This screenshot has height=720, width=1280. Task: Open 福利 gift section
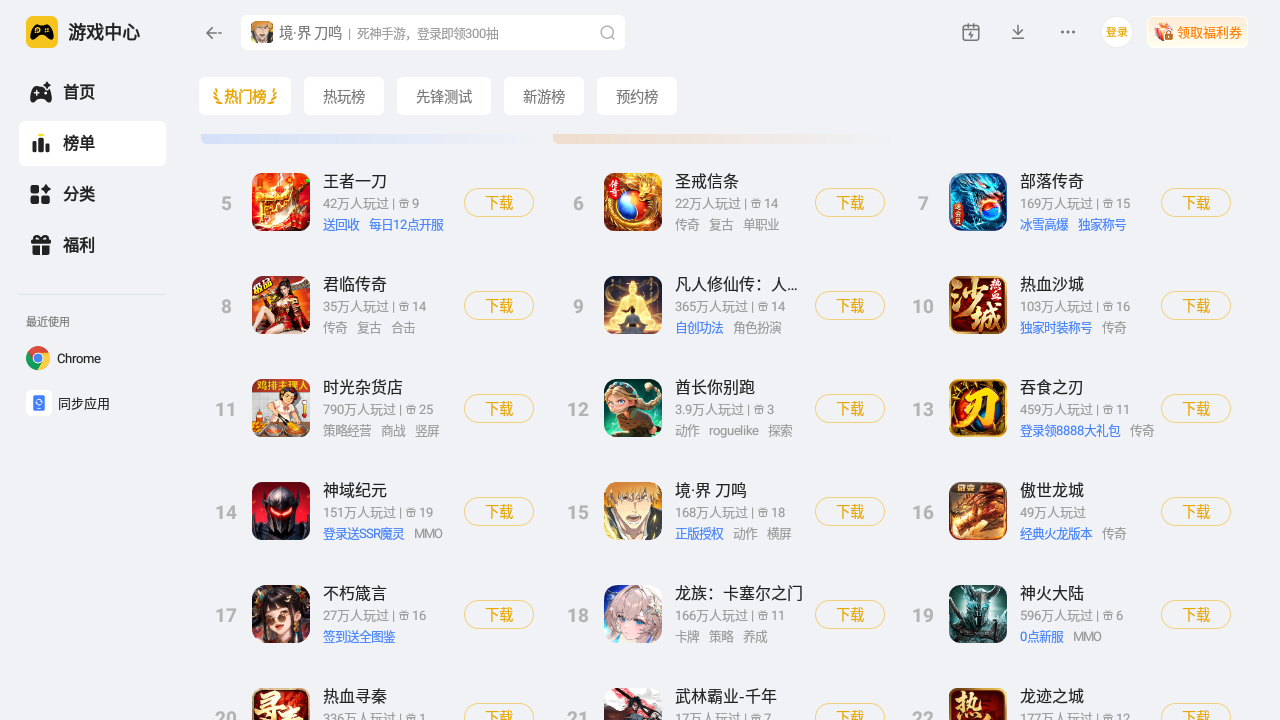coord(92,245)
